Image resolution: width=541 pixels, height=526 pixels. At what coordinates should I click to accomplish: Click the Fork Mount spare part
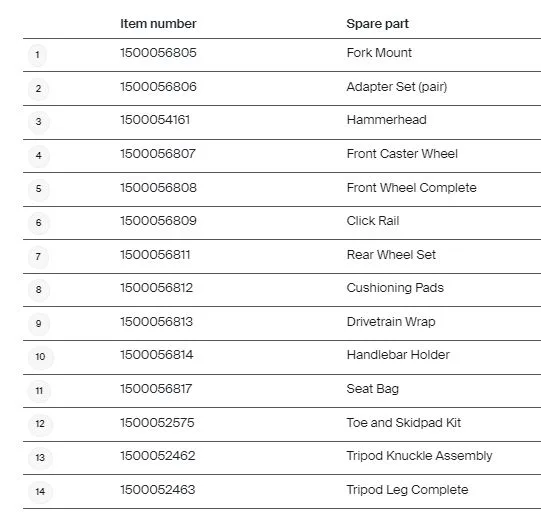click(x=379, y=53)
